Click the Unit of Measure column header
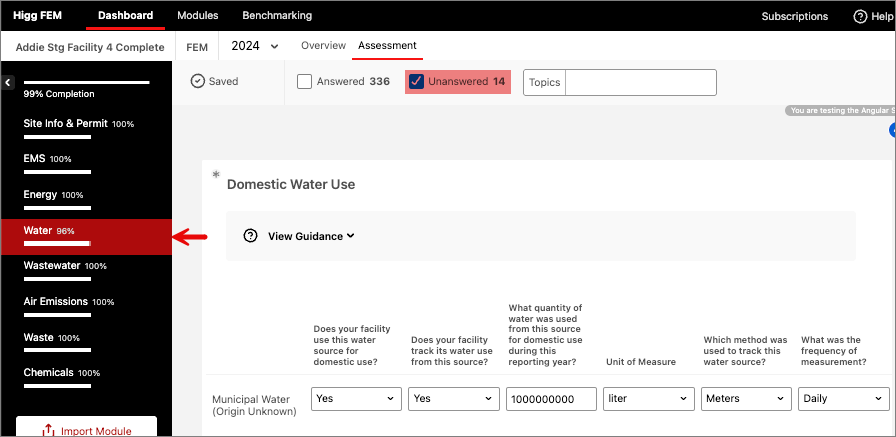Screen dimensions: 896x437 click(641, 362)
